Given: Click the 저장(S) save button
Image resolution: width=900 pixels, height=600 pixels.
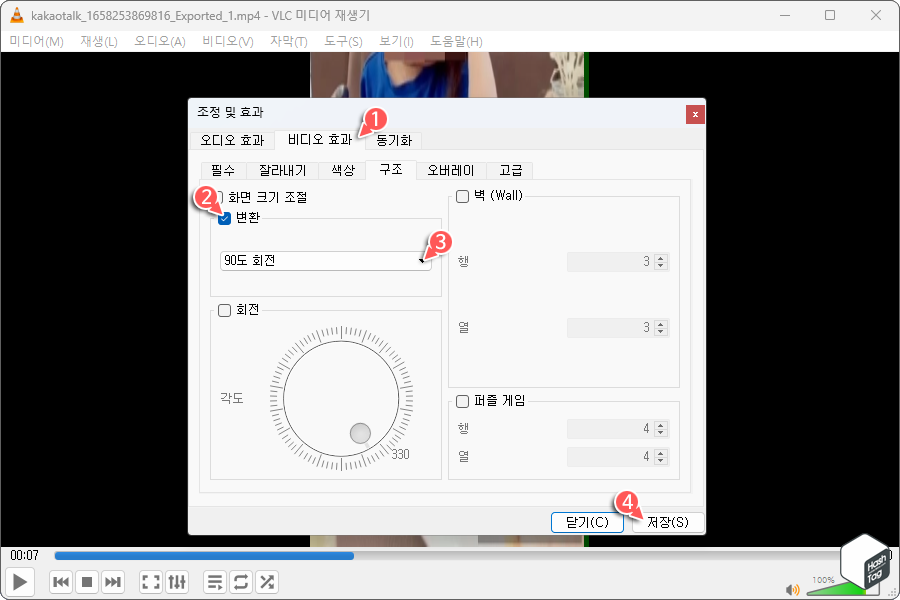Looking at the screenshot, I should tap(668, 522).
